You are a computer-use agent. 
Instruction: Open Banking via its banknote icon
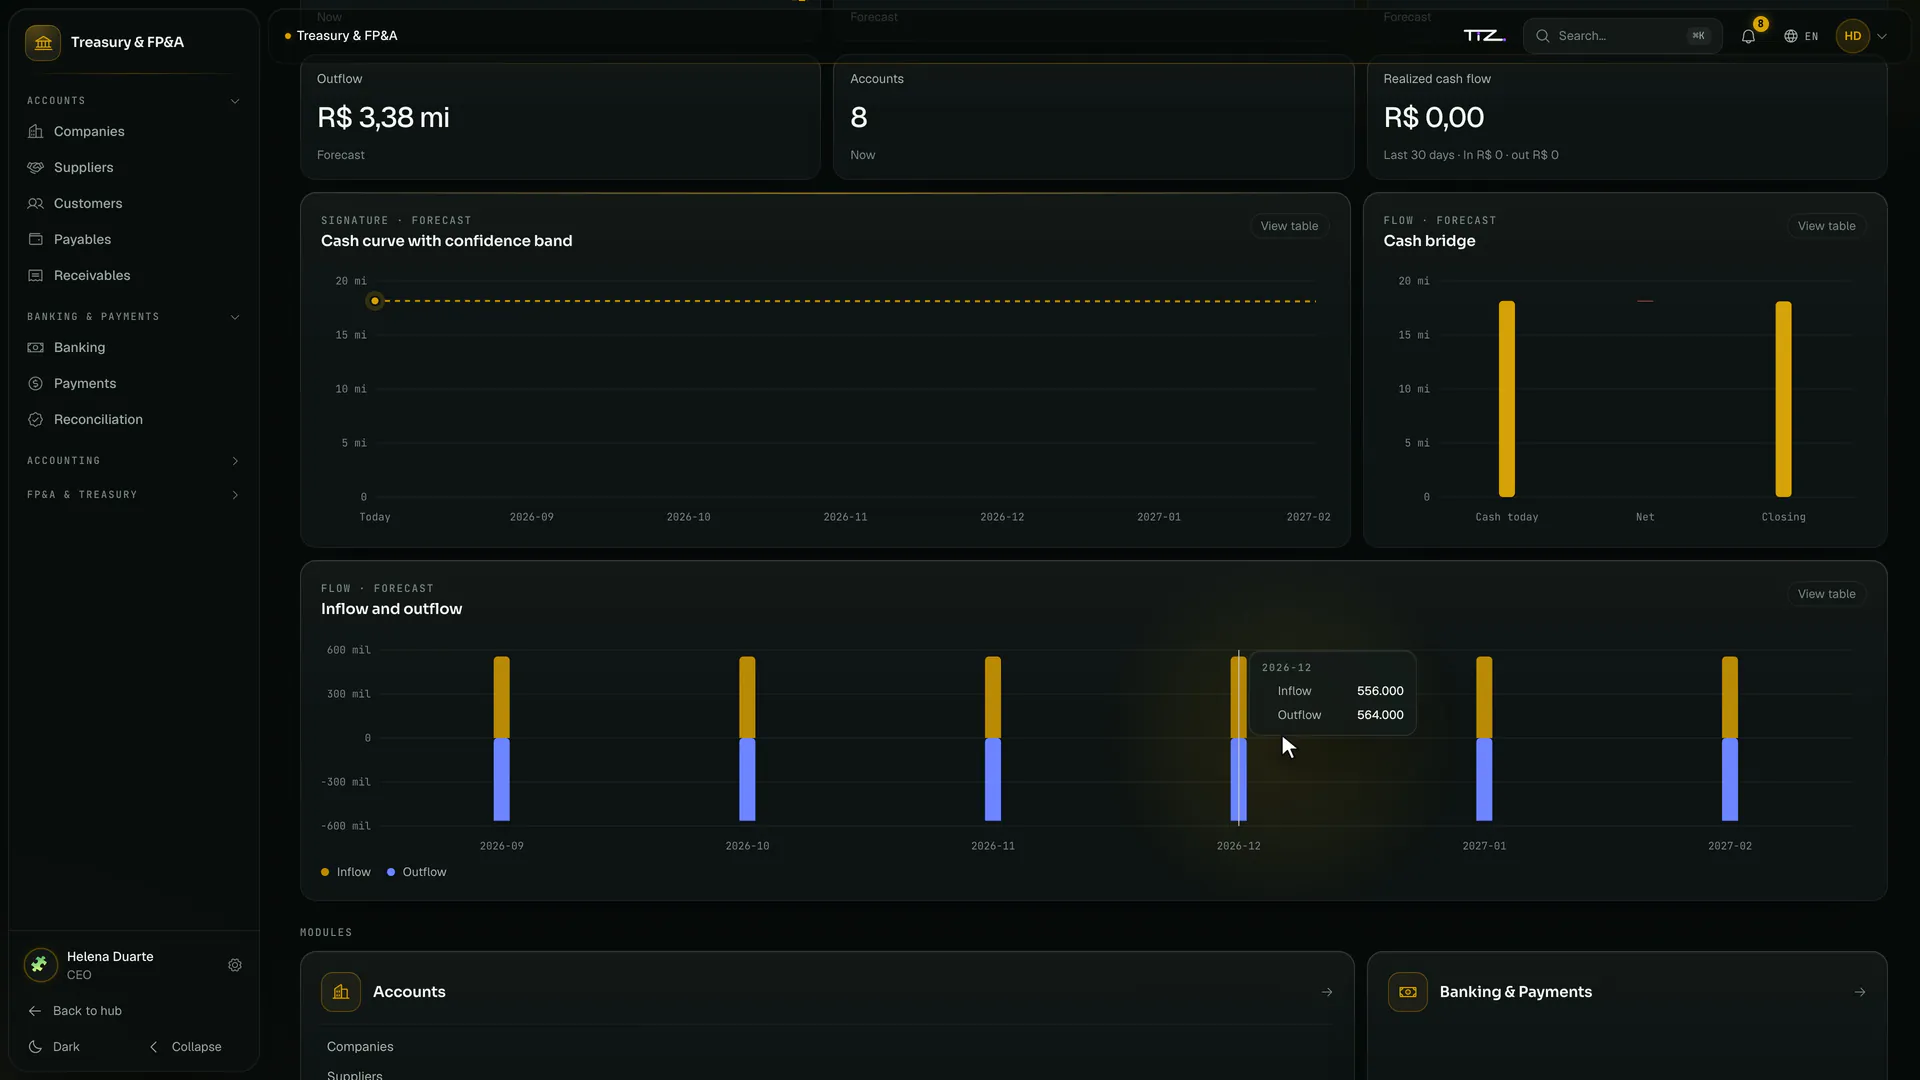pos(36,347)
